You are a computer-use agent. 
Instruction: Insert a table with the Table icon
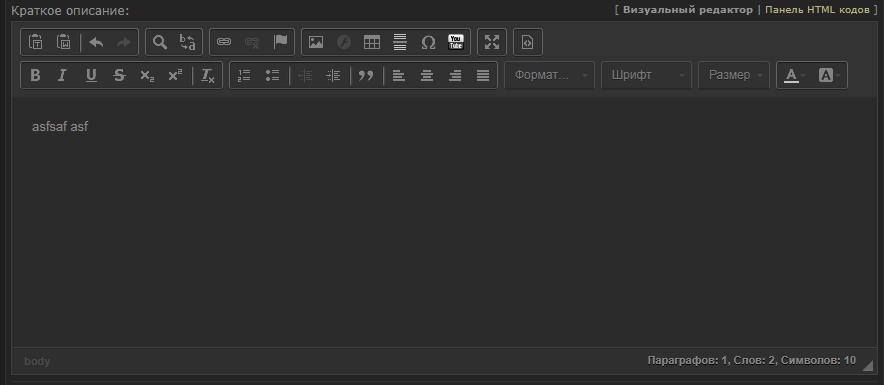pos(372,42)
